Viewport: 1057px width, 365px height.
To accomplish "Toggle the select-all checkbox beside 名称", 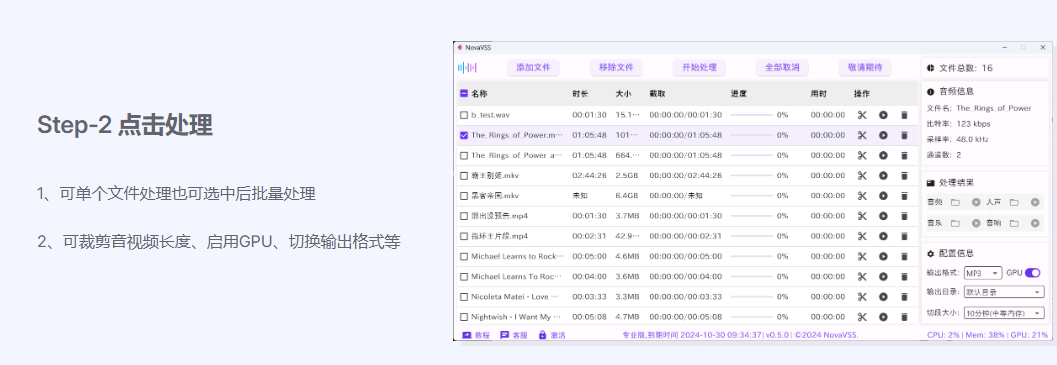I will click(464, 94).
